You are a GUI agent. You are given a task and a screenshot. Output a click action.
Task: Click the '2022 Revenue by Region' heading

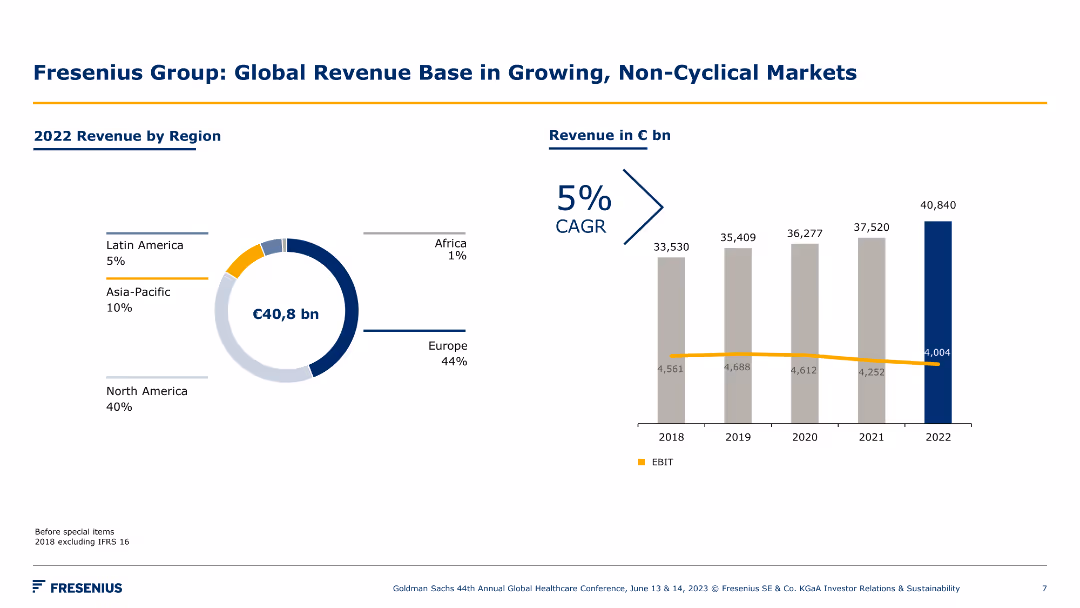(127, 136)
